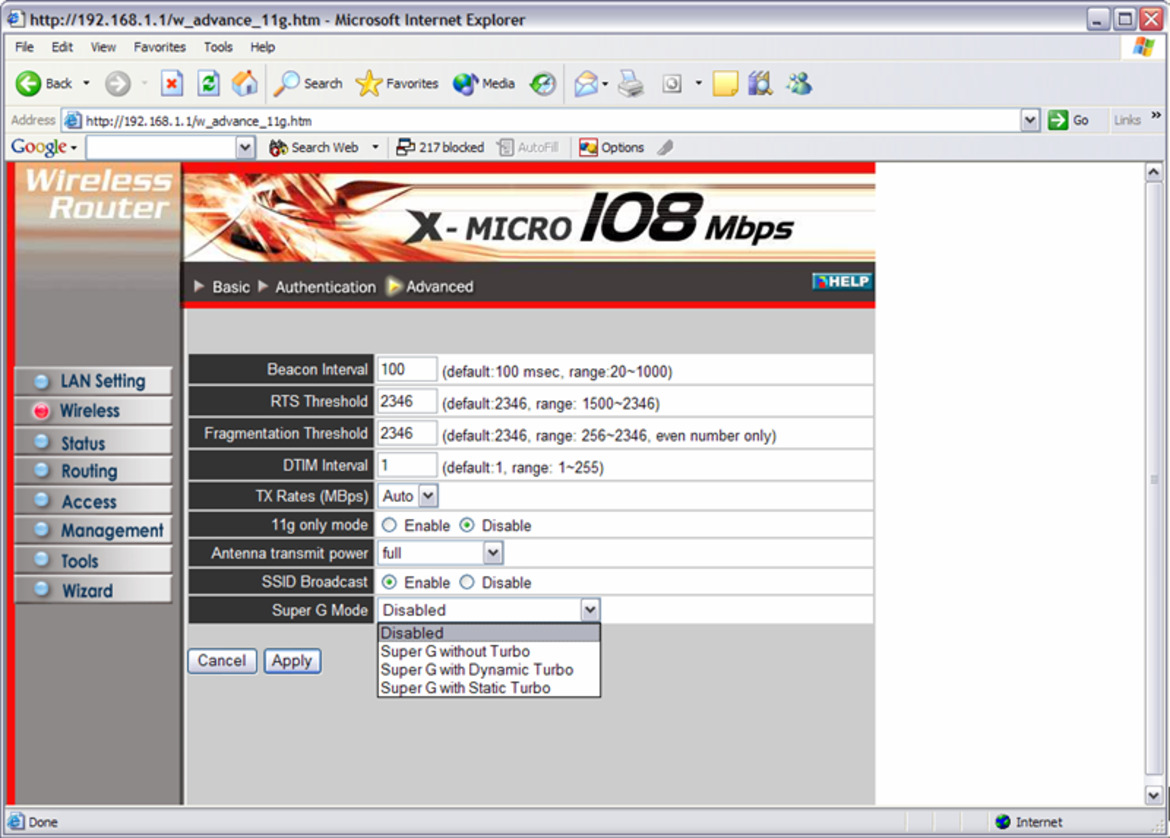Screen dimensions: 1170x838
Task: Open the Access sidebar item
Action: click(93, 501)
